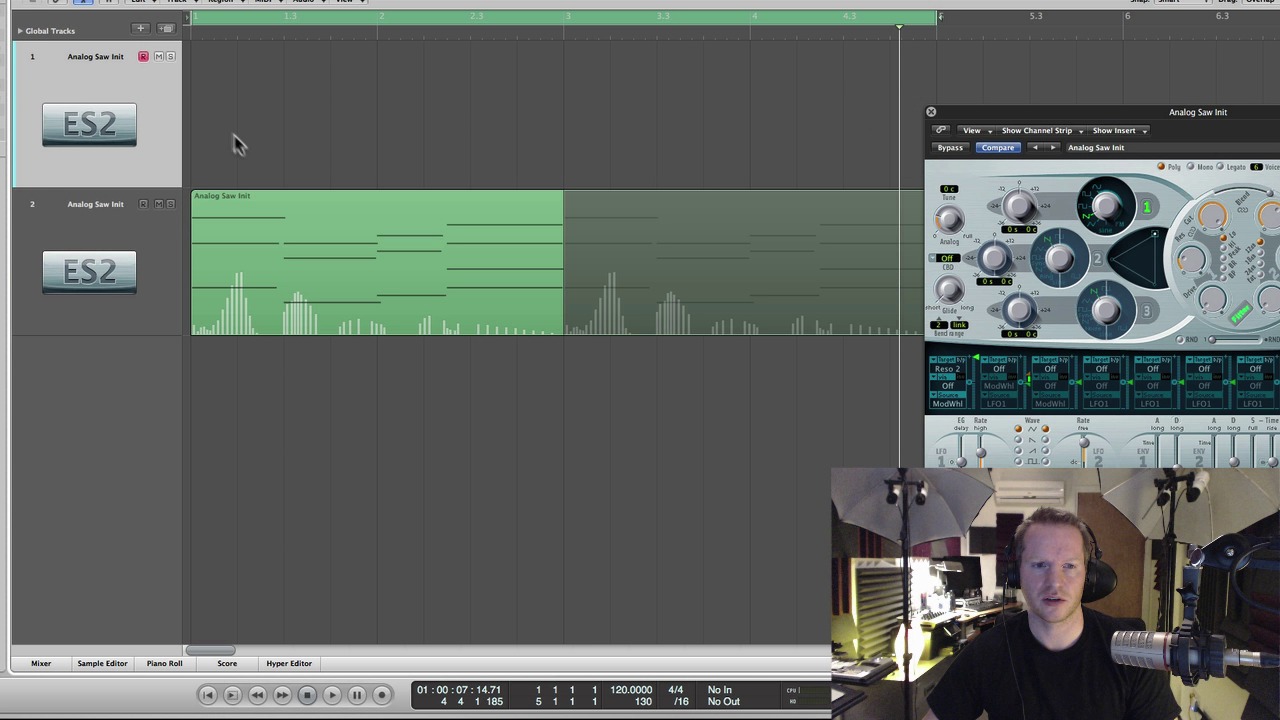Open Show Channel Strip dropdown

(x=1042, y=130)
